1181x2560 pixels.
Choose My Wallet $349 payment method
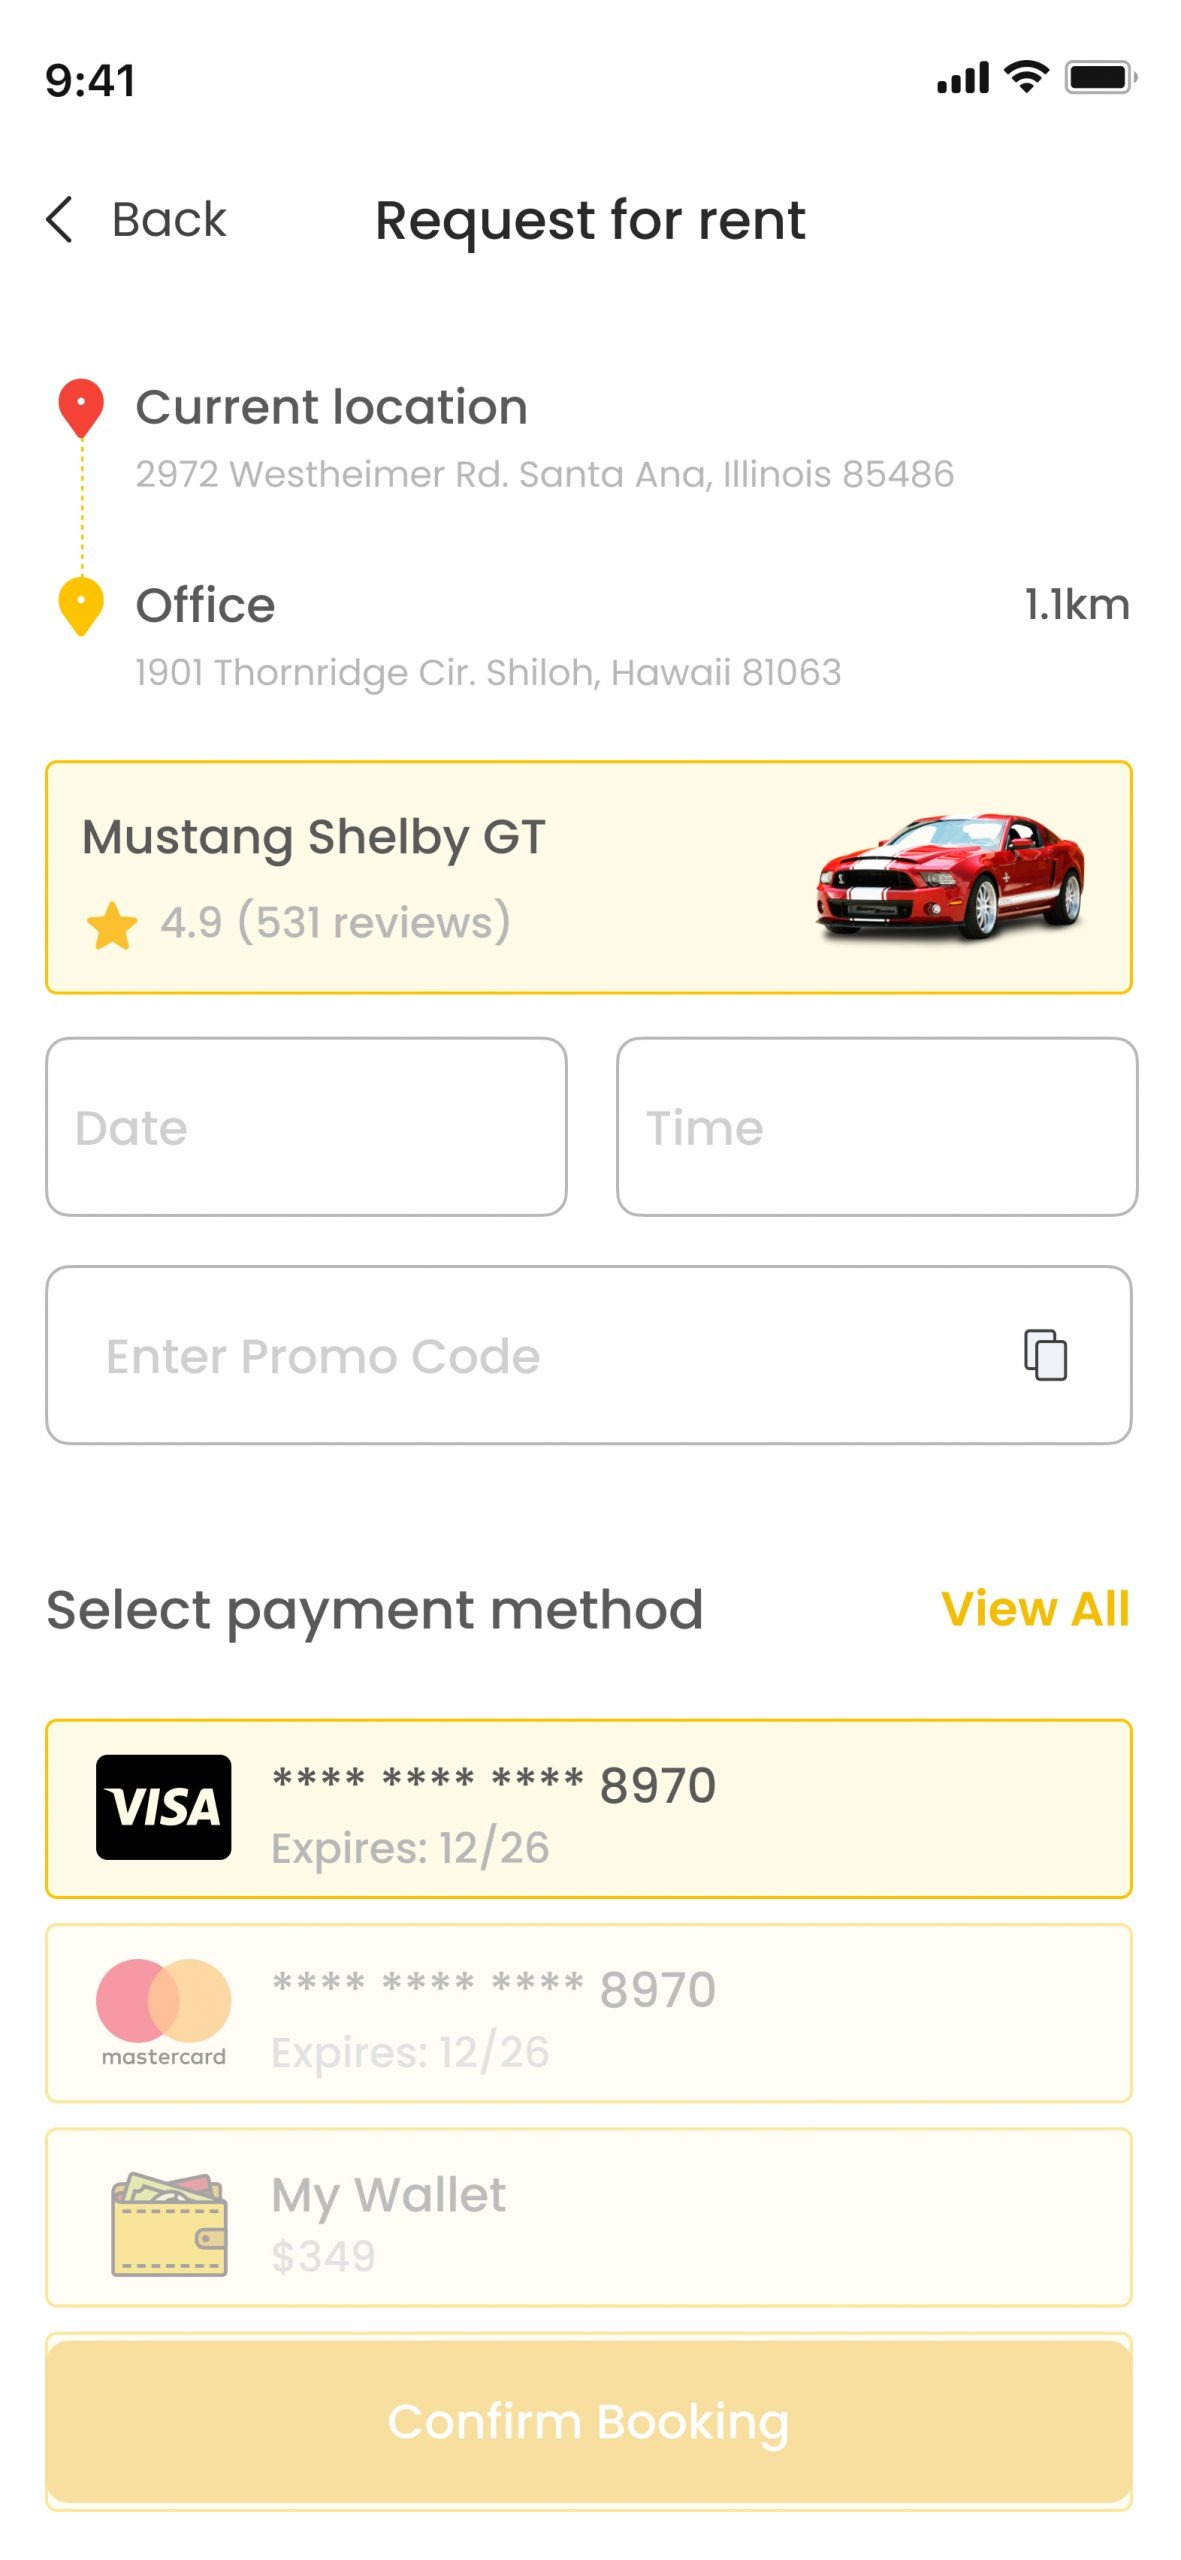tap(589, 2217)
